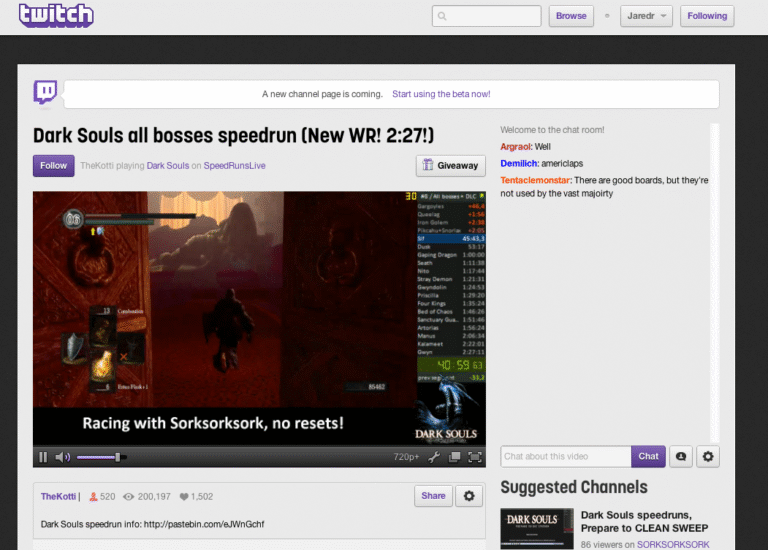Click the eye total views icon
768x550 pixels.
click(x=128, y=497)
